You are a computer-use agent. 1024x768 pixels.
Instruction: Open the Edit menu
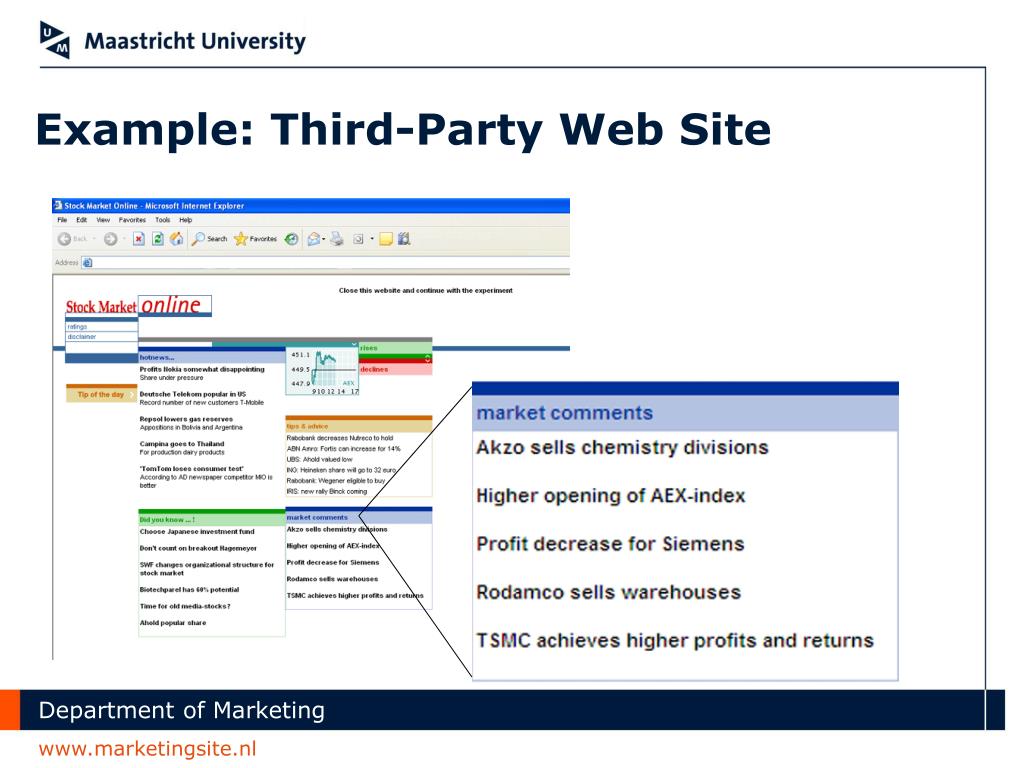tap(82, 220)
